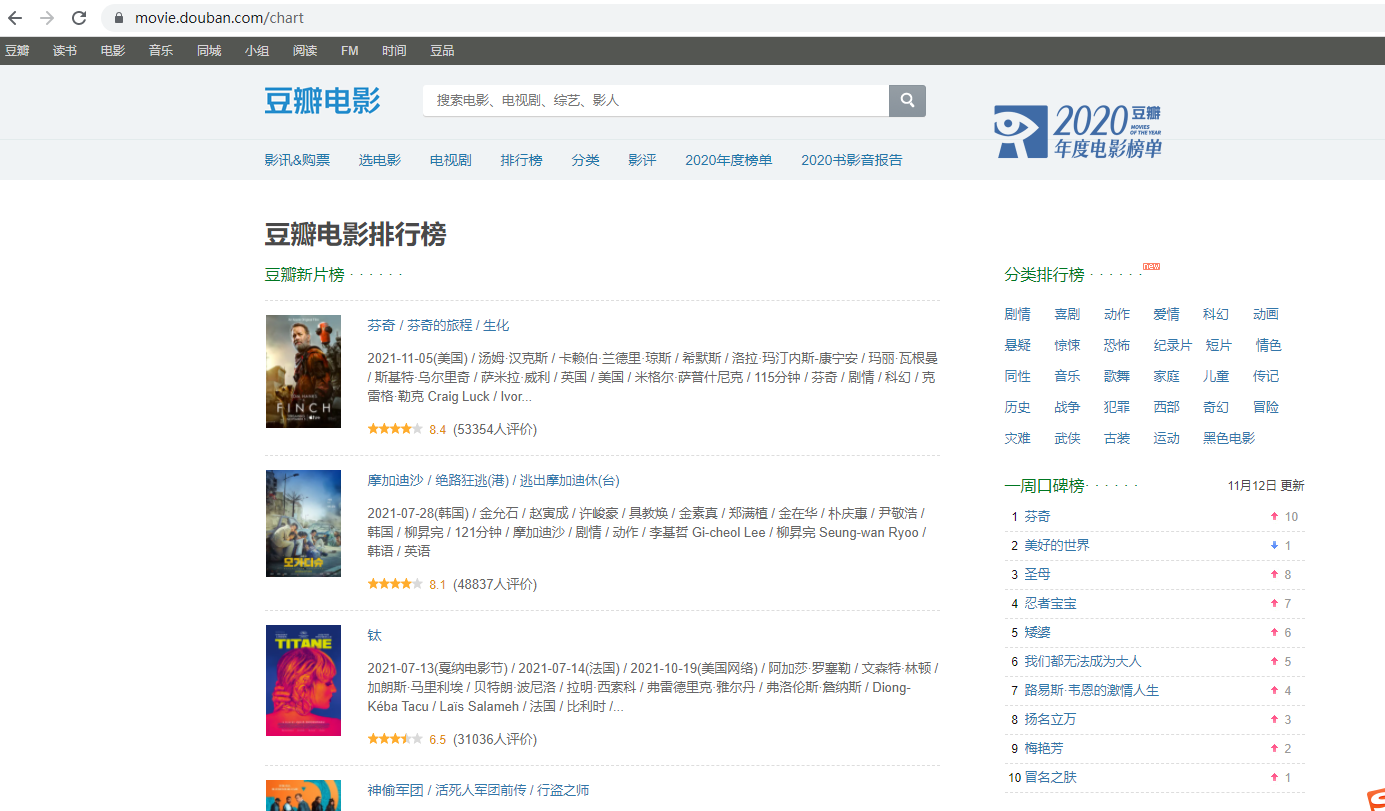Open the 钛 movie title link
The width and height of the screenshot is (1385, 811).
coord(374,635)
